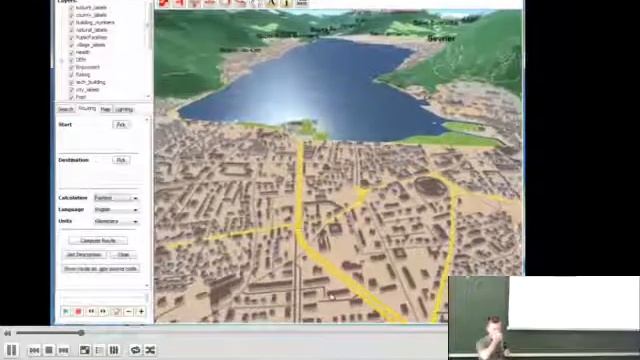The image size is (640, 360).
Task: Click the Compute Route button
Action: pos(98,241)
